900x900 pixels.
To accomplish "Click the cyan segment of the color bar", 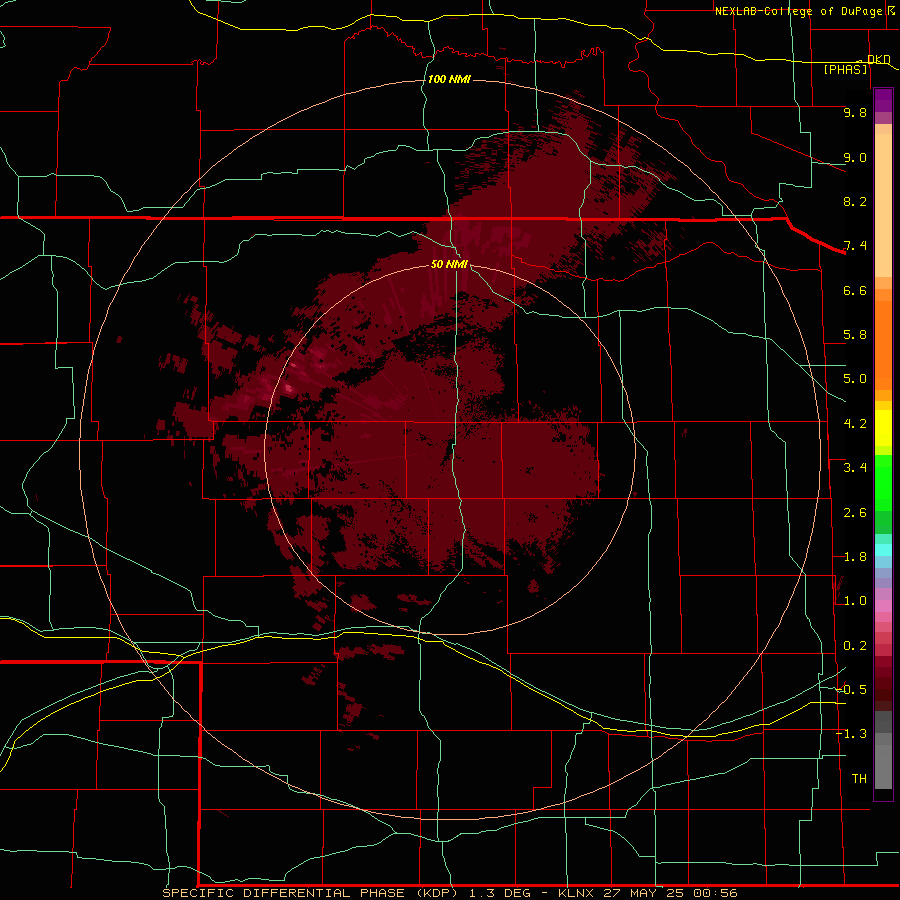I will pos(883,550).
